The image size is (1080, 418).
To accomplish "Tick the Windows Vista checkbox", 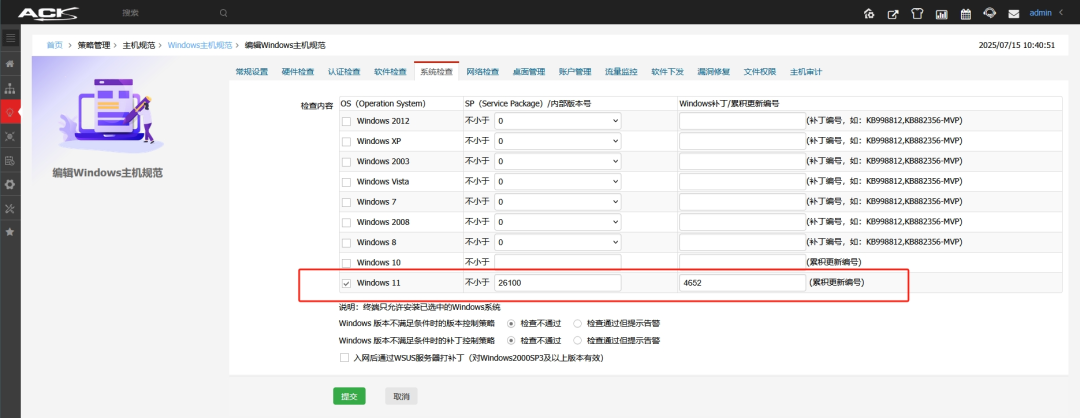I will point(346,182).
